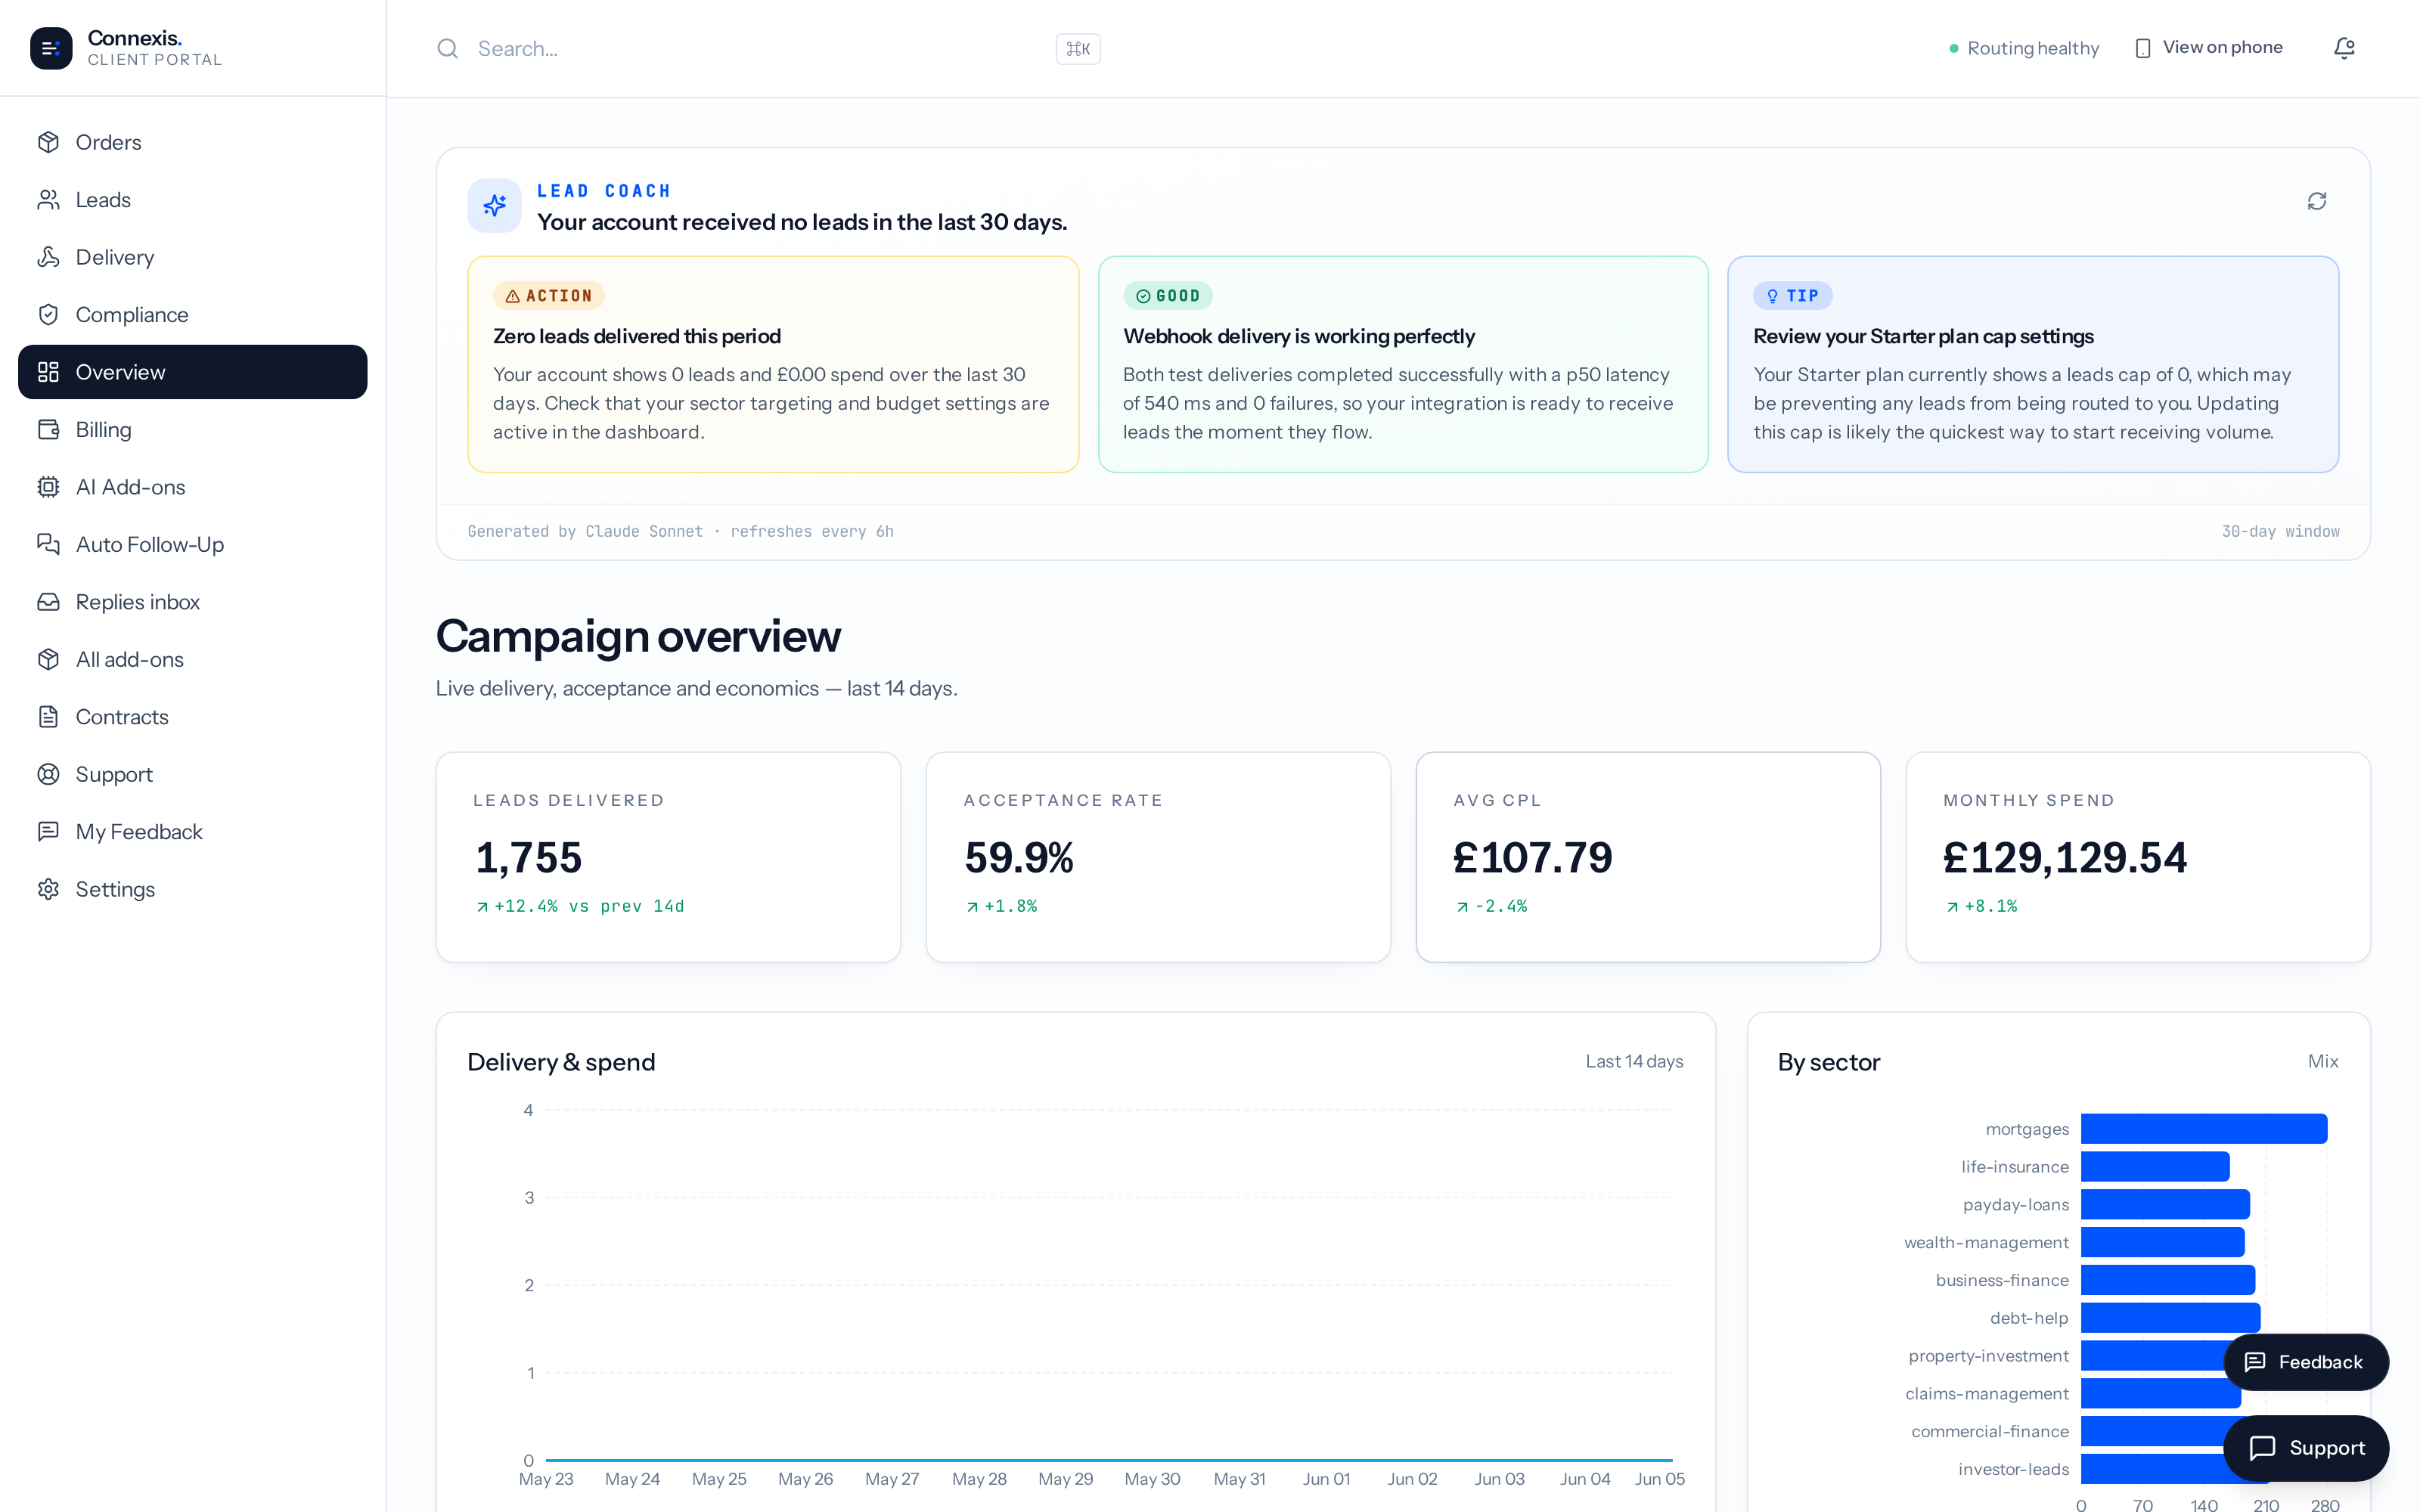The image size is (2420, 1512).
Task: Click the search magnifier icon
Action: (x=447, y=48)
